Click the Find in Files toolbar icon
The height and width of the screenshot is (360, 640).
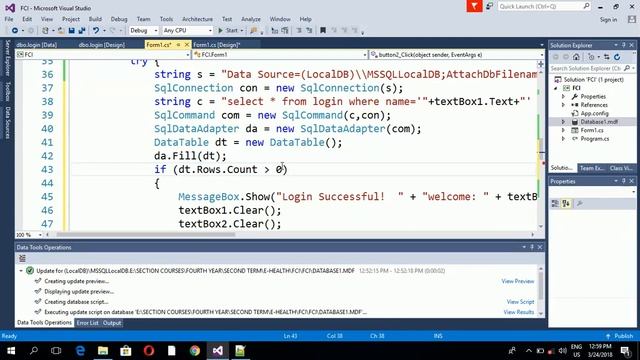(253, 31)
